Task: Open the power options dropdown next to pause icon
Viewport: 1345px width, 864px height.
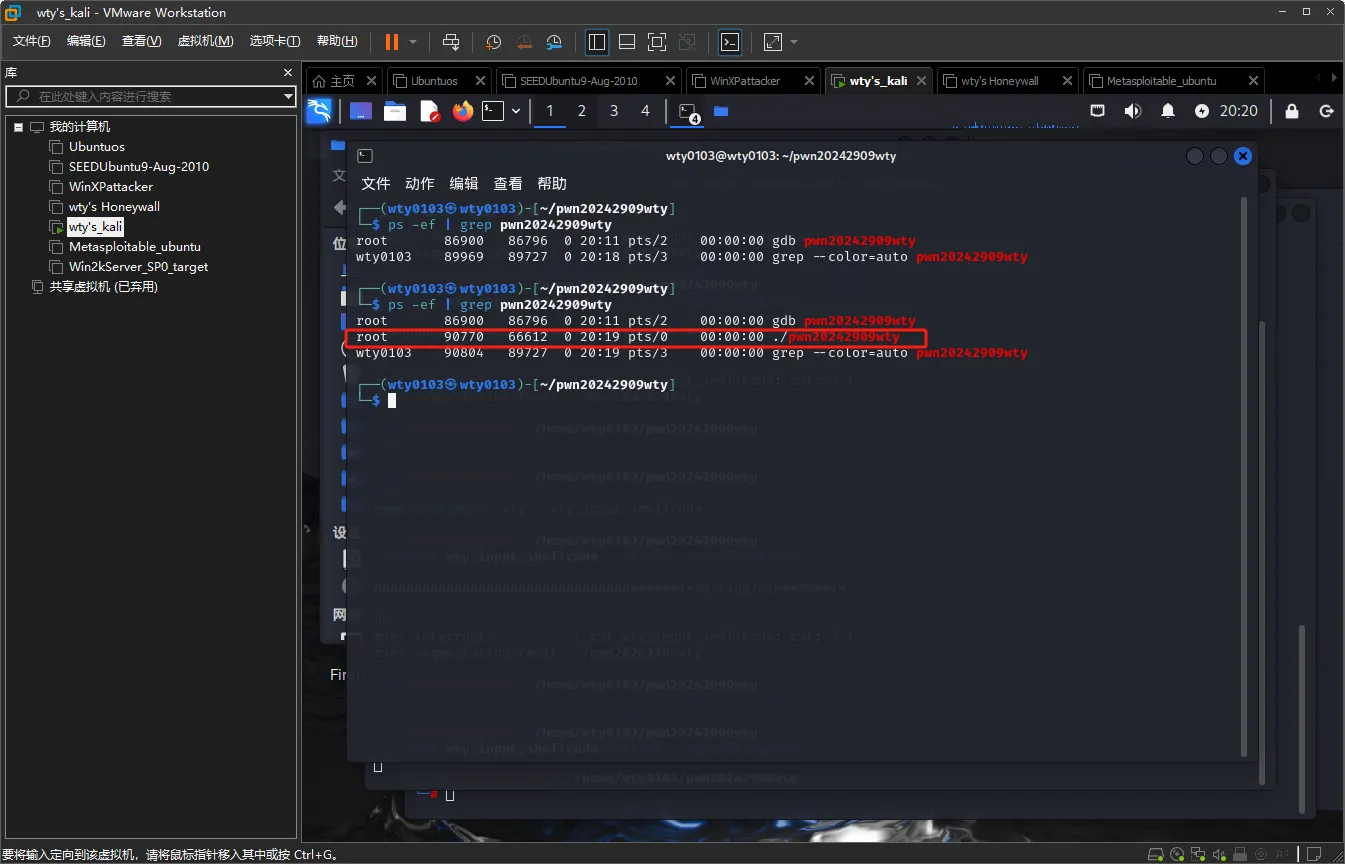Action: [x=413, y=42]
